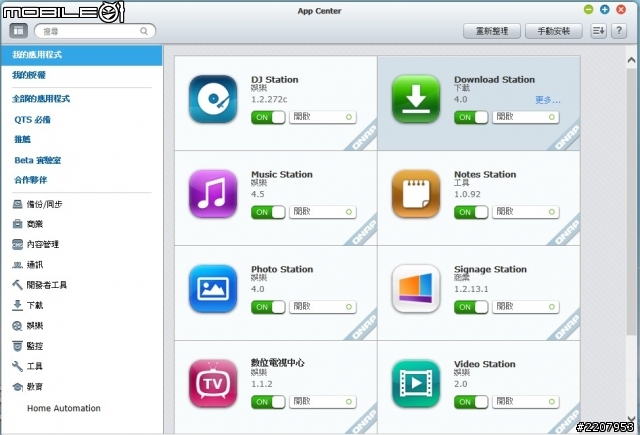Click the search magnifier icon

pos(144,31)
